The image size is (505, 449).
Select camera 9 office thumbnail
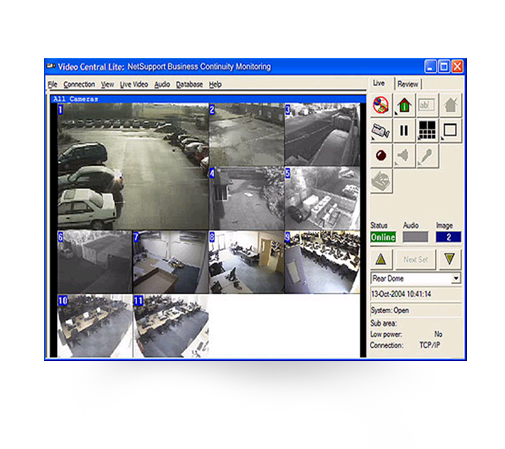coord(322,262)
